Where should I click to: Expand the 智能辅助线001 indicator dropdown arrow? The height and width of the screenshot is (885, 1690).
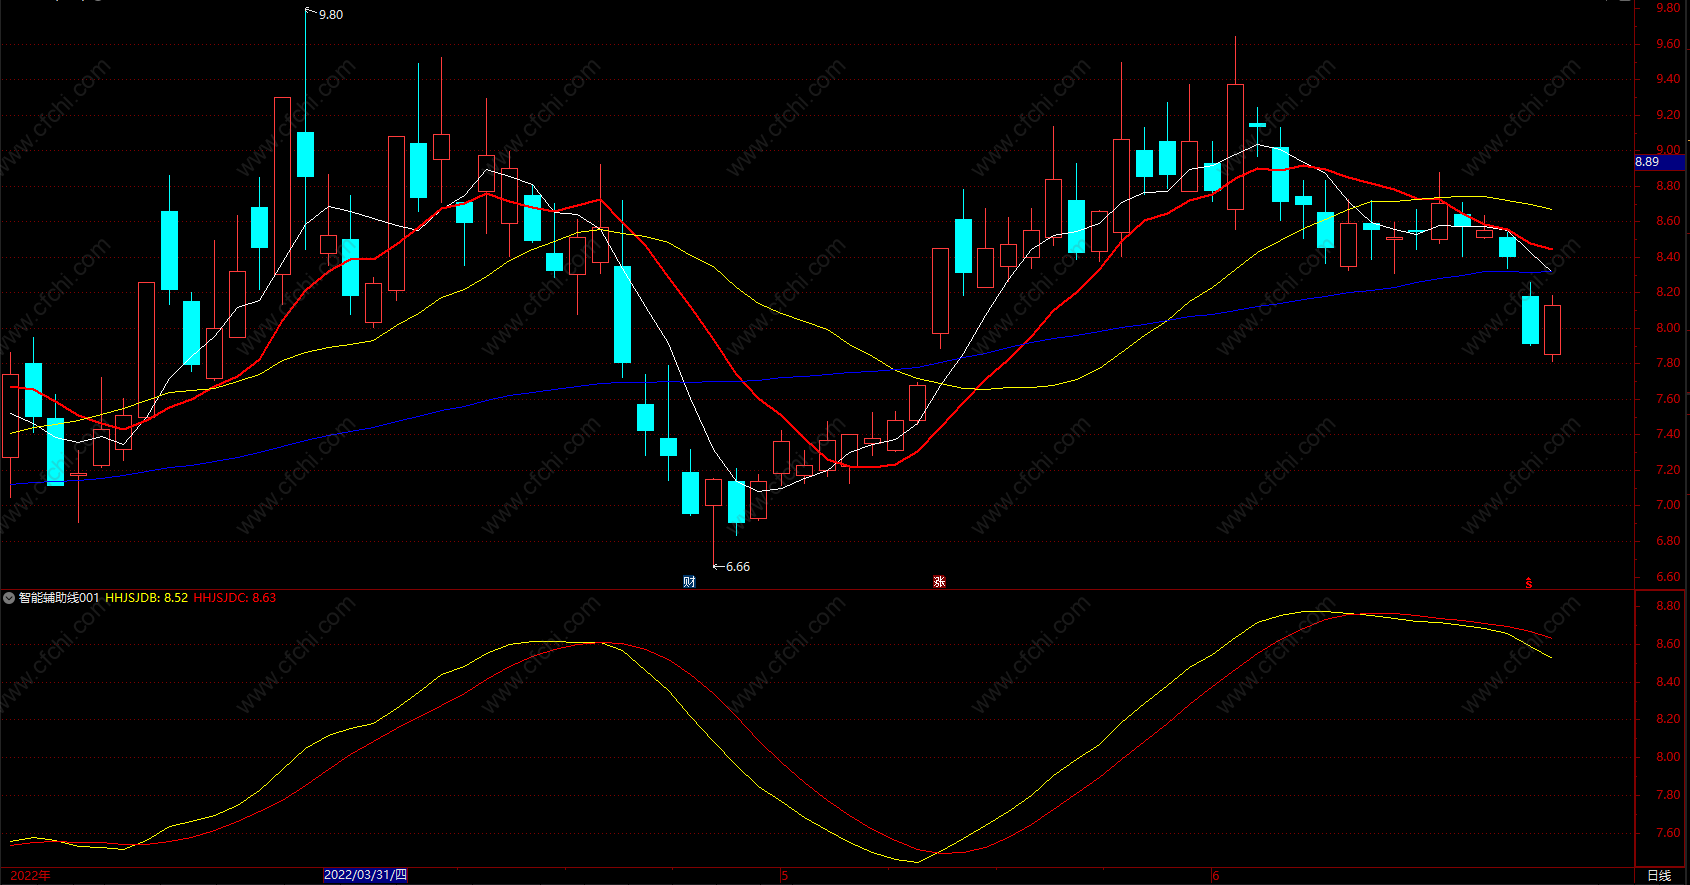pyautogui.click(x=9, y=598)
